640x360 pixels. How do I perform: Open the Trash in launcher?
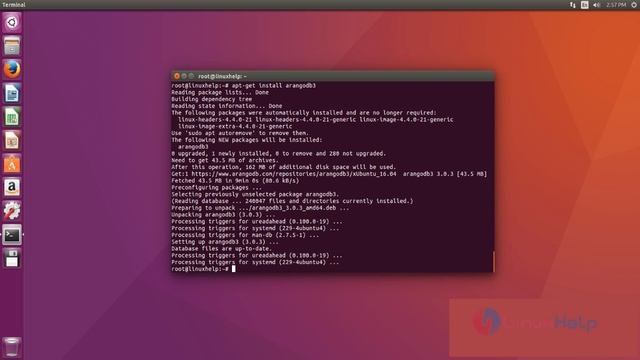(12, 347)
